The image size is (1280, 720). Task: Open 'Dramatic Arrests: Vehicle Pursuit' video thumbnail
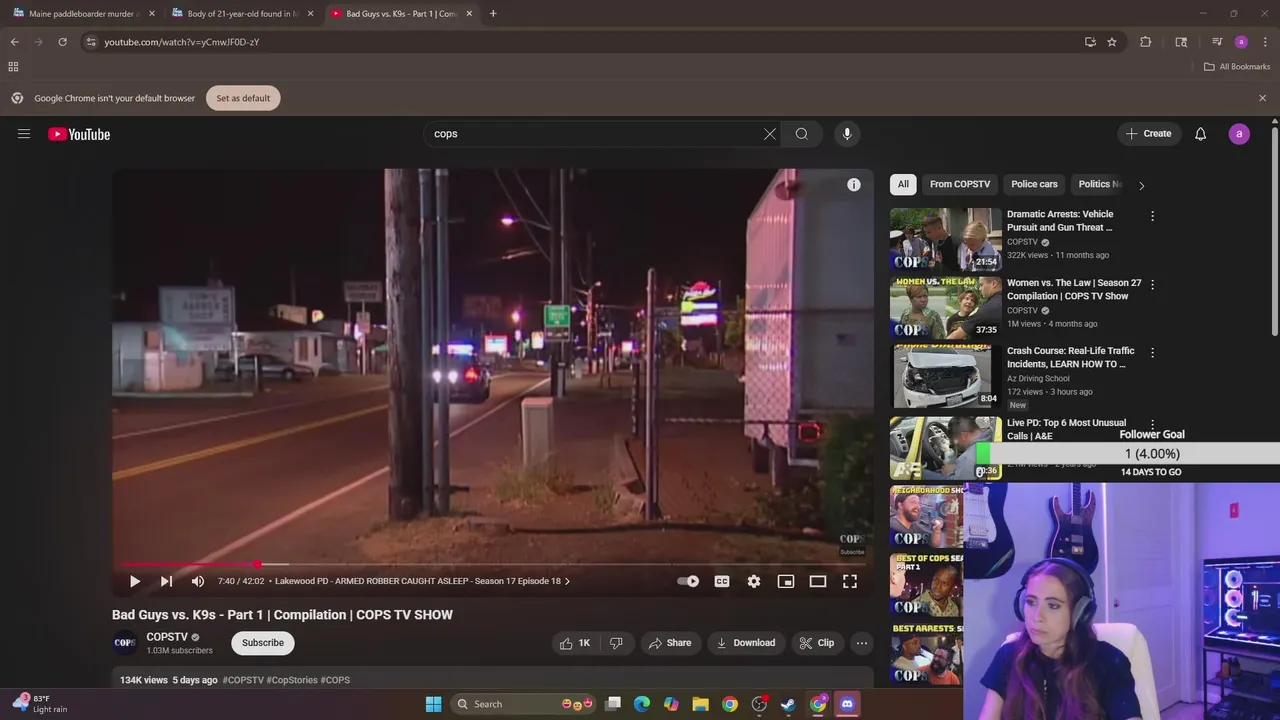click(x=945, y=240)
